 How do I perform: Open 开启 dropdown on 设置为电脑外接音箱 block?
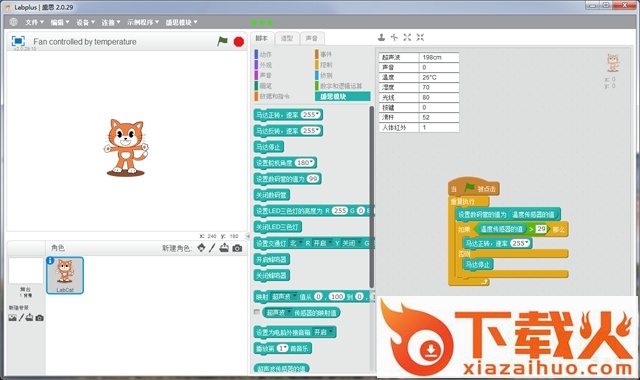click(331, 332)
